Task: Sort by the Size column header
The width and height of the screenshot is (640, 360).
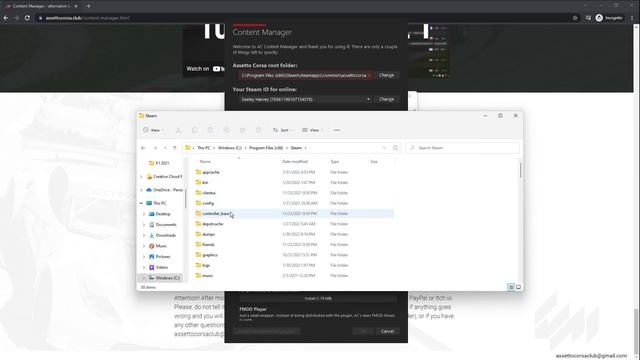Action: click(374, 162)
